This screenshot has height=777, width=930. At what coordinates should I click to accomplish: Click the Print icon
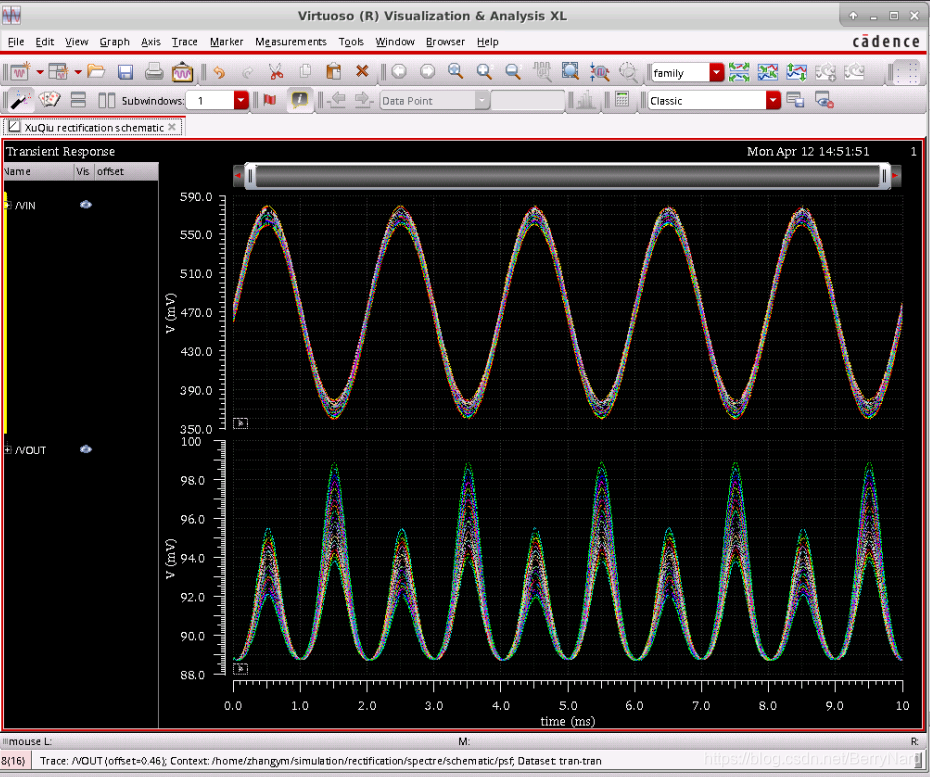[x=154, y=72]
